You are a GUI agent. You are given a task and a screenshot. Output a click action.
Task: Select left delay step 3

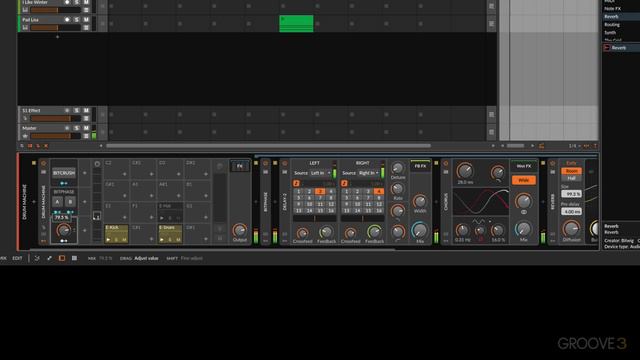320,191
